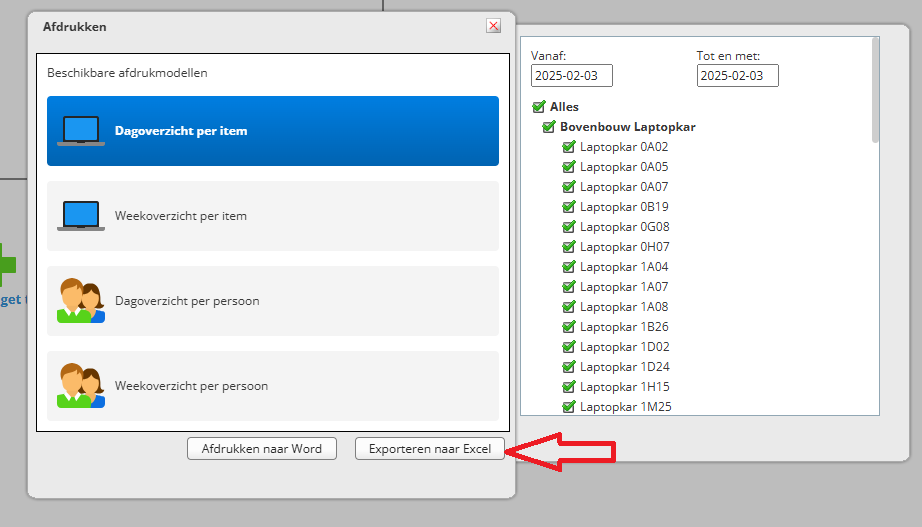Close the Afdrukken dialog
Viewport: 922px width, 527px height.
[493, 26]
